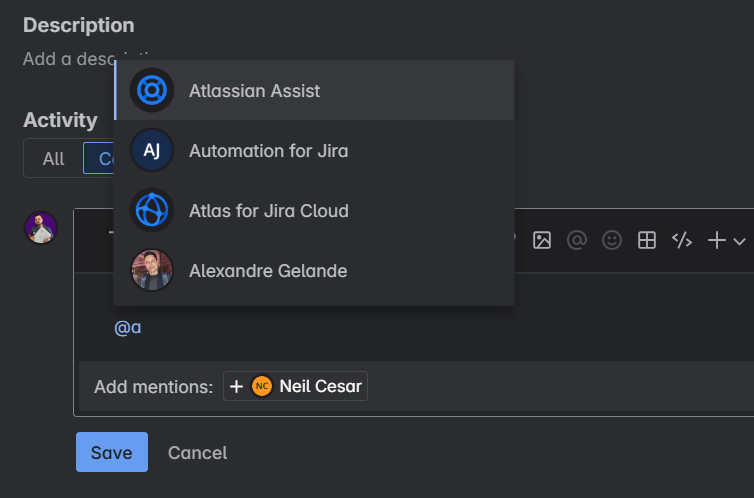Click the AJ Automation avatar icon
This screenshot has width=754, height=498.
pos(152,151)
